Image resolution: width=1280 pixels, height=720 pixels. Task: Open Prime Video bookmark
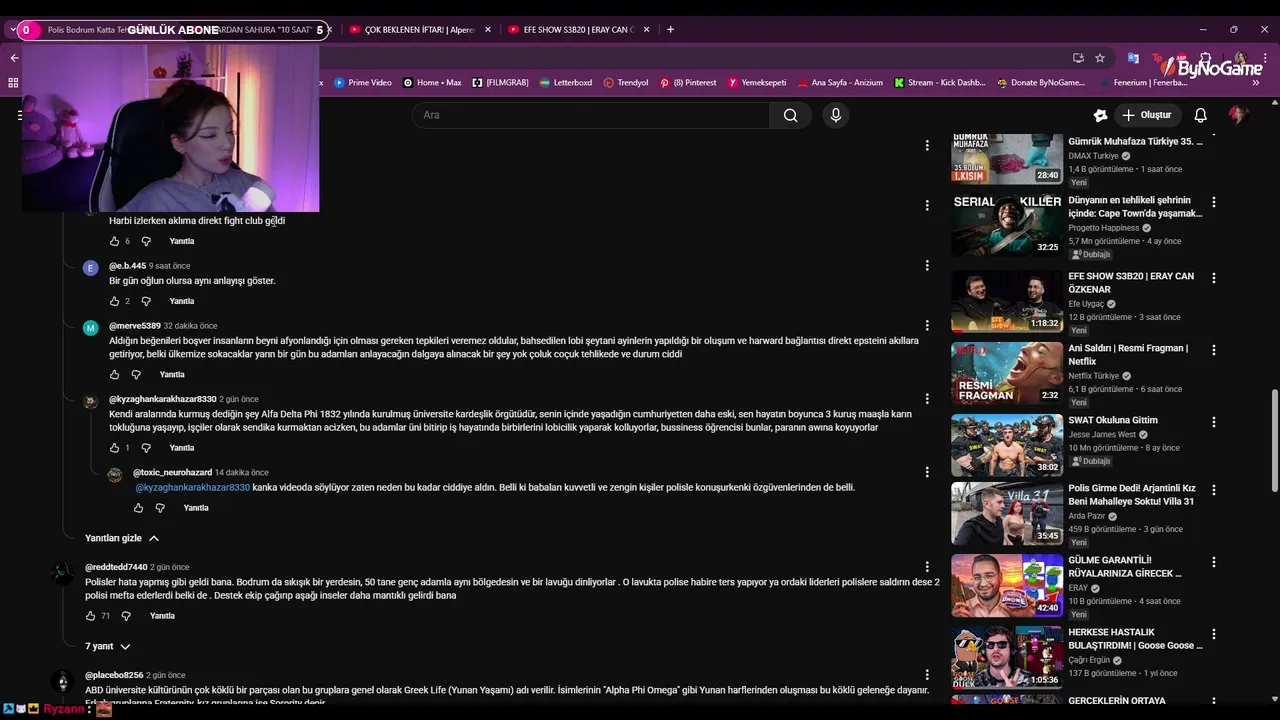[363, 82]
